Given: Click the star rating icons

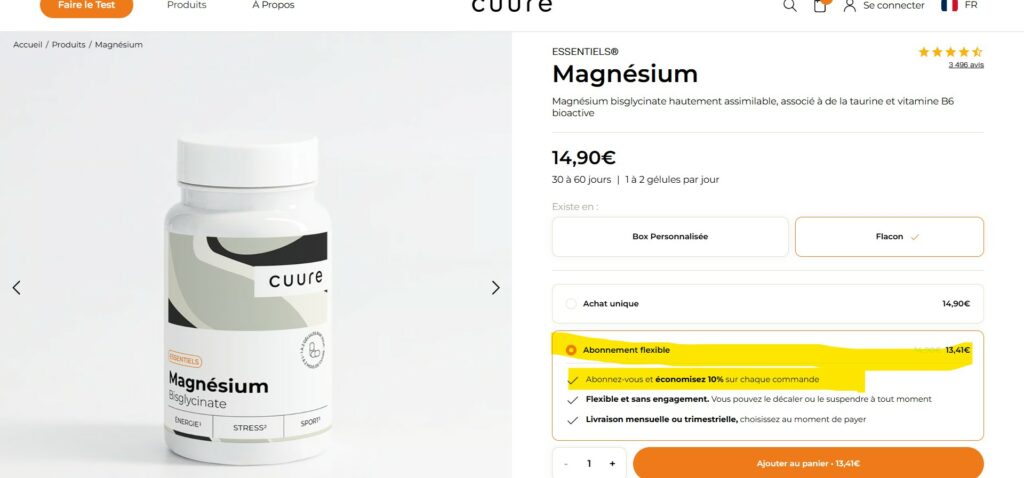Looking at the screenshot, I should (x=950, y=52).
